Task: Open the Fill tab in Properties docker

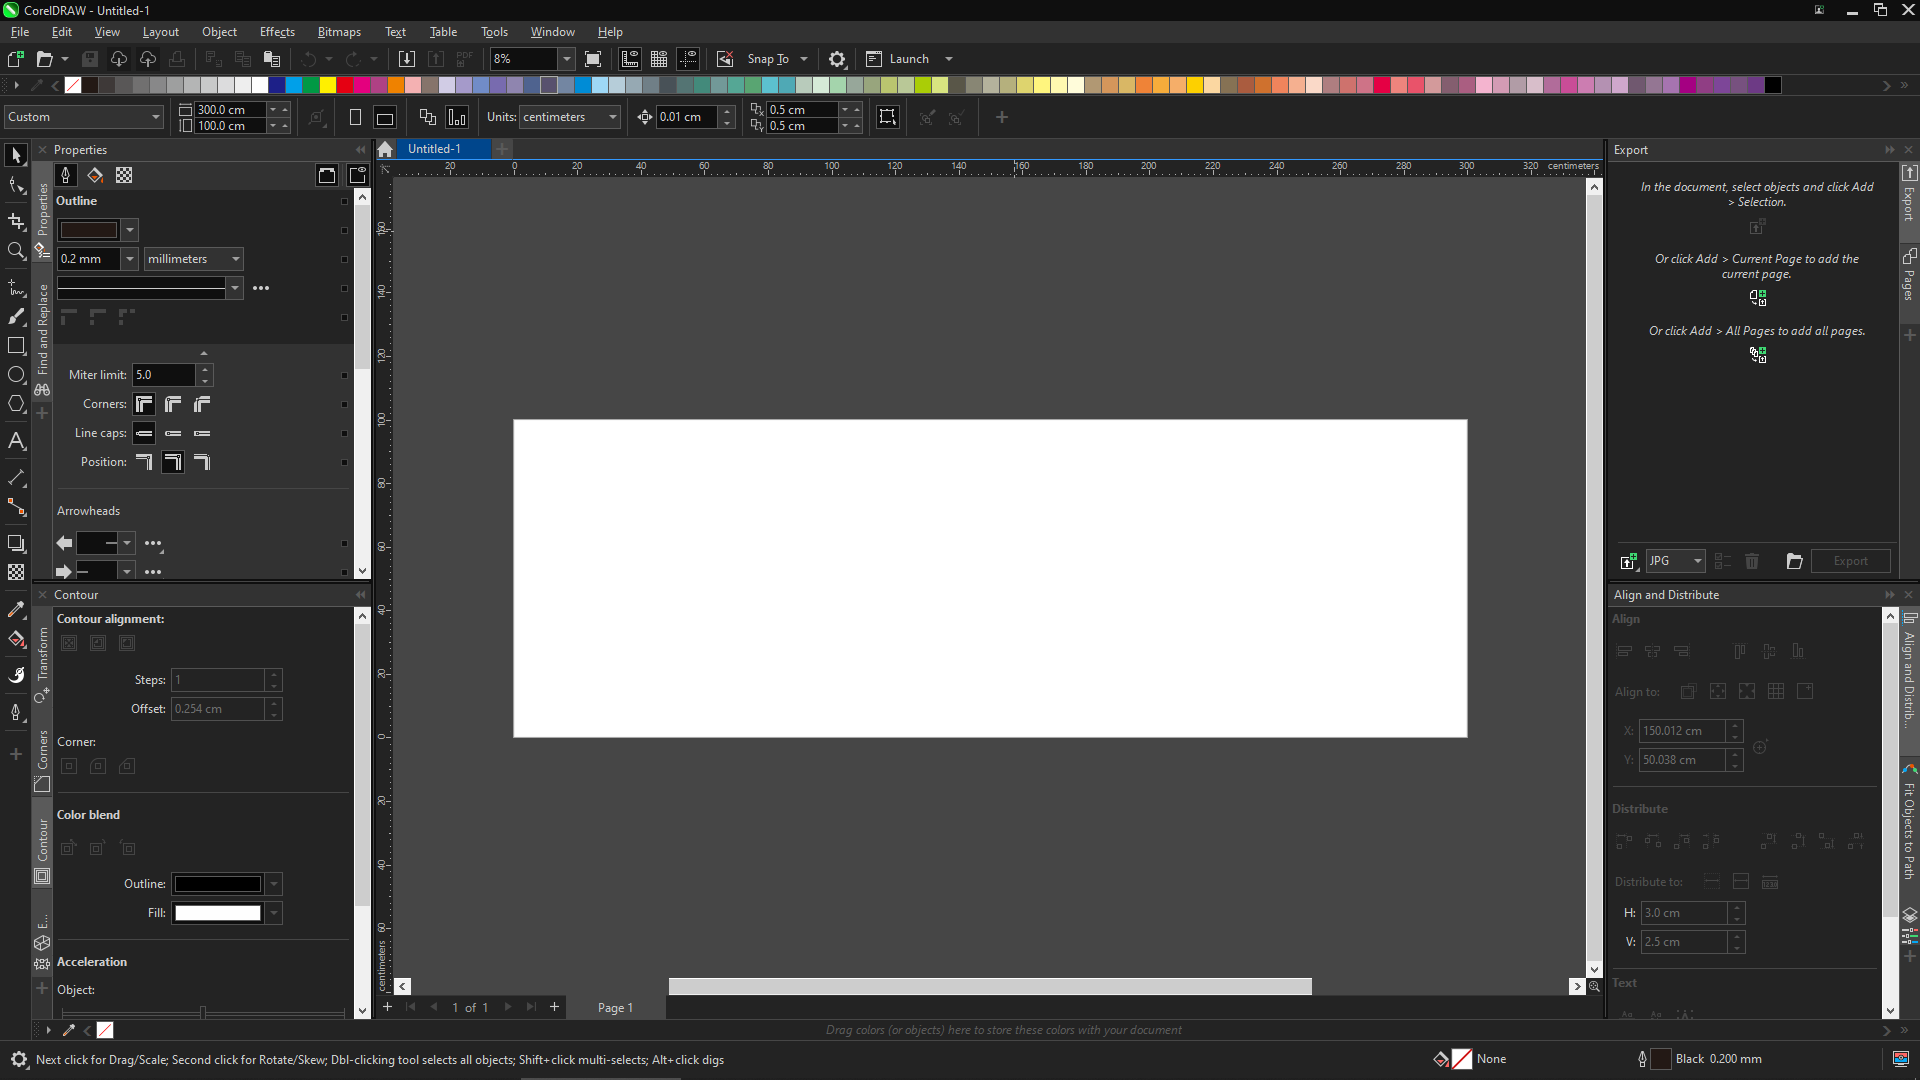Action: 95,175
